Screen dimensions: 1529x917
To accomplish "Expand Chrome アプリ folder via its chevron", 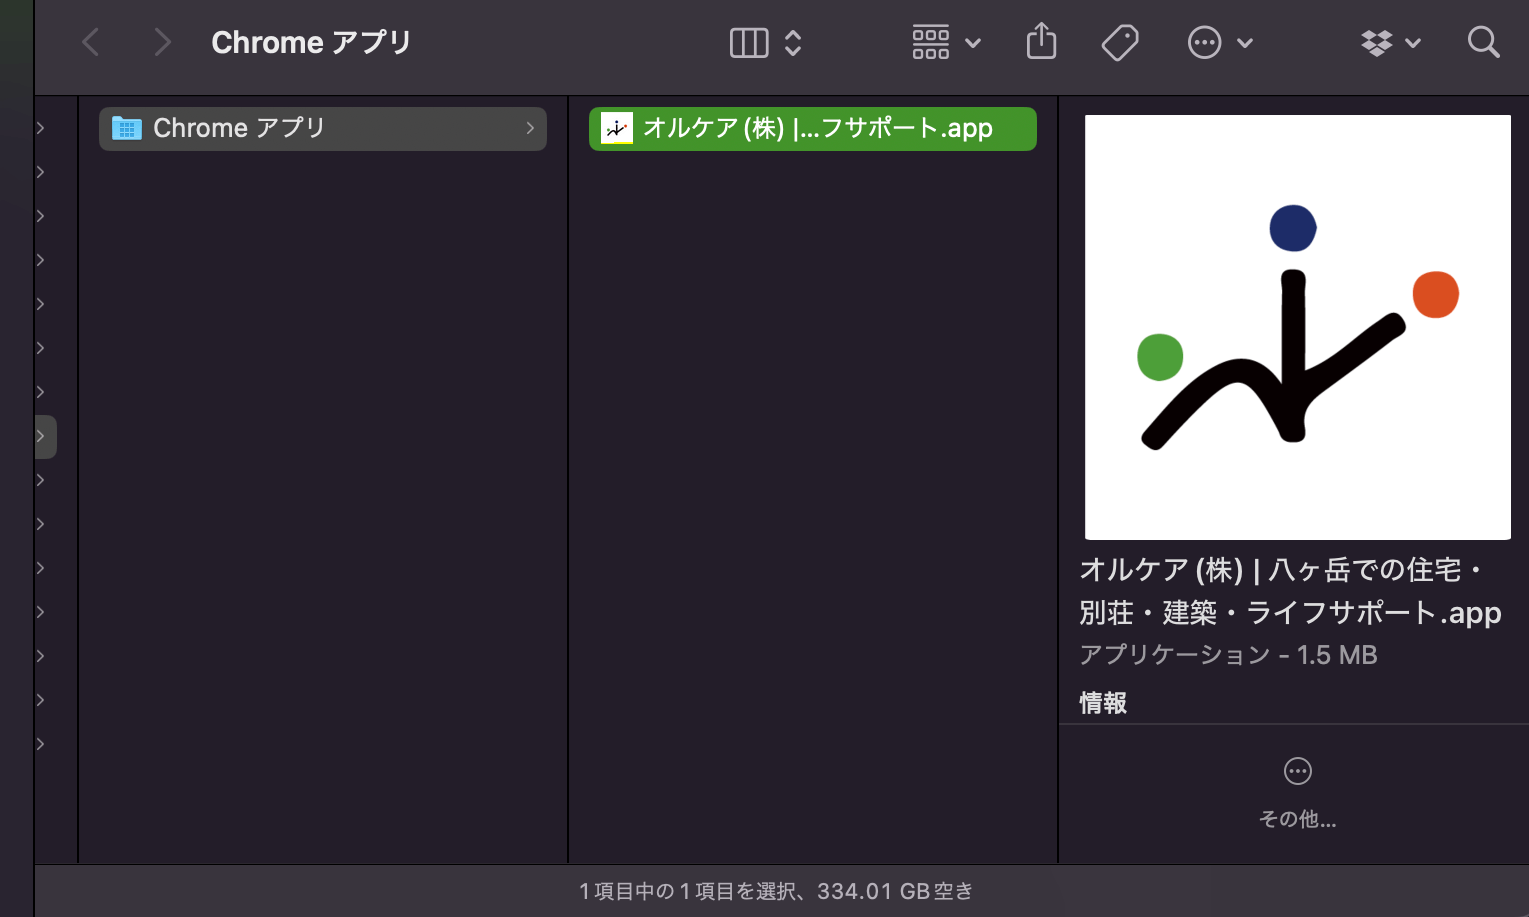I will [530, 128].
